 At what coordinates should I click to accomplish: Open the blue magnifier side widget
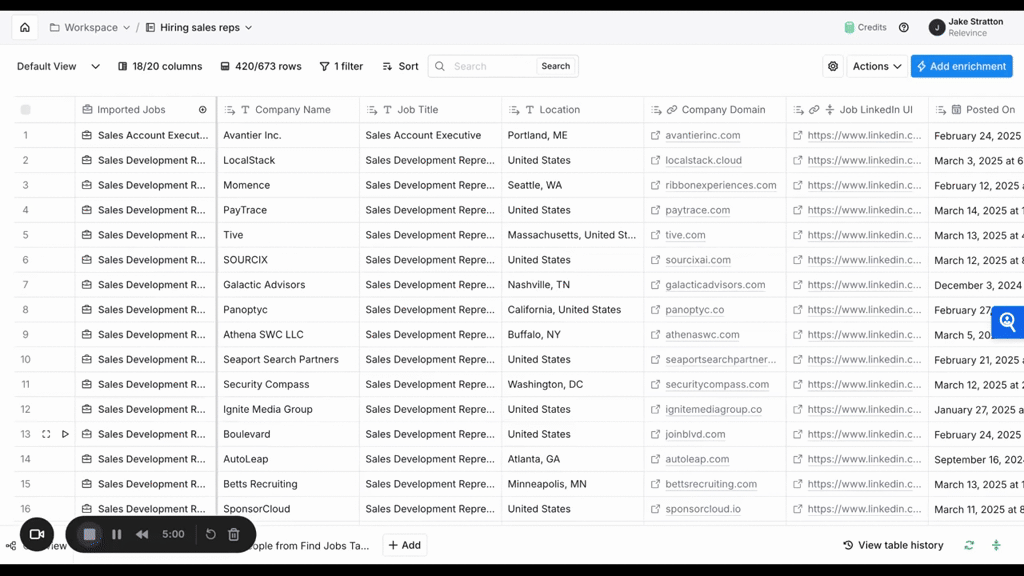coord(1007,321)
